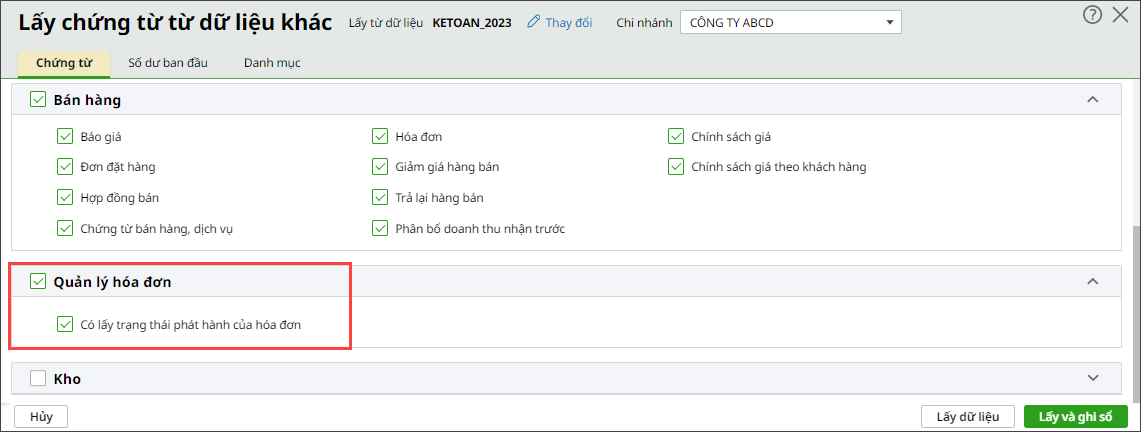Click the Hủy button
The width and height of the screenshot is (1141, 432).
point(41,417)
